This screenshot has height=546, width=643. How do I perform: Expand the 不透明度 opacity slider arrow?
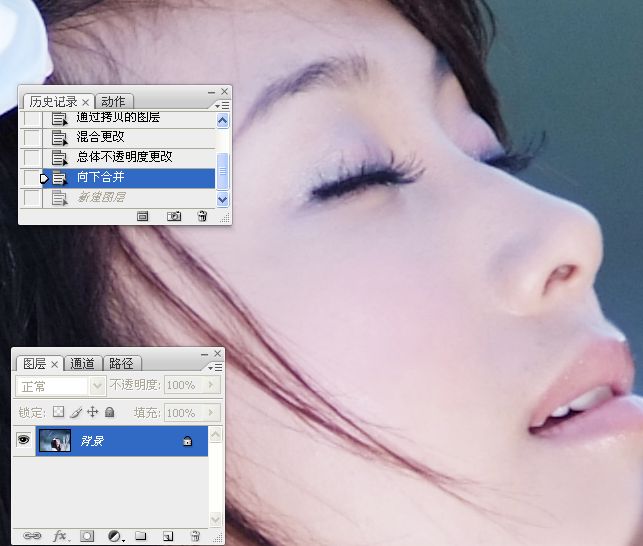point(210,385)
